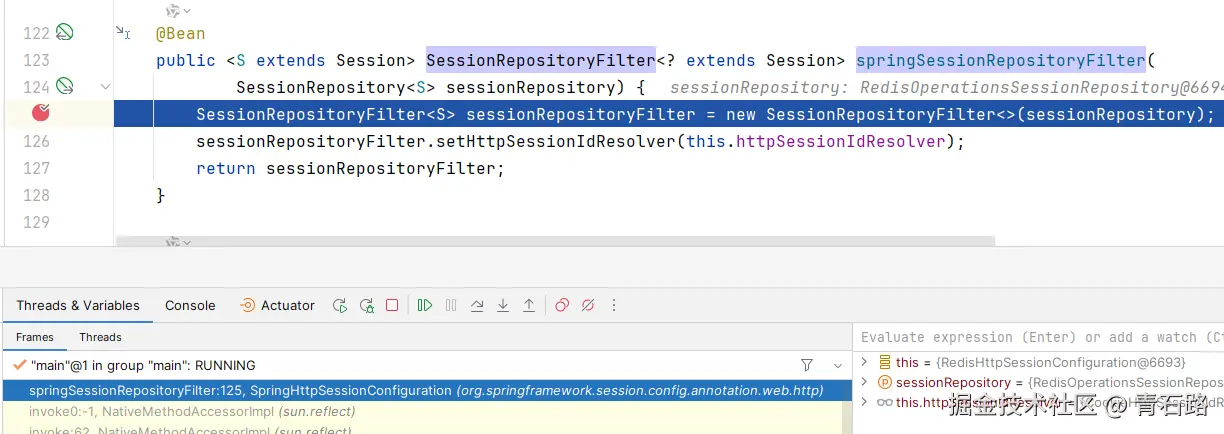
Task: Remove the breakpoint on line 125
Action: click(40, 113)
